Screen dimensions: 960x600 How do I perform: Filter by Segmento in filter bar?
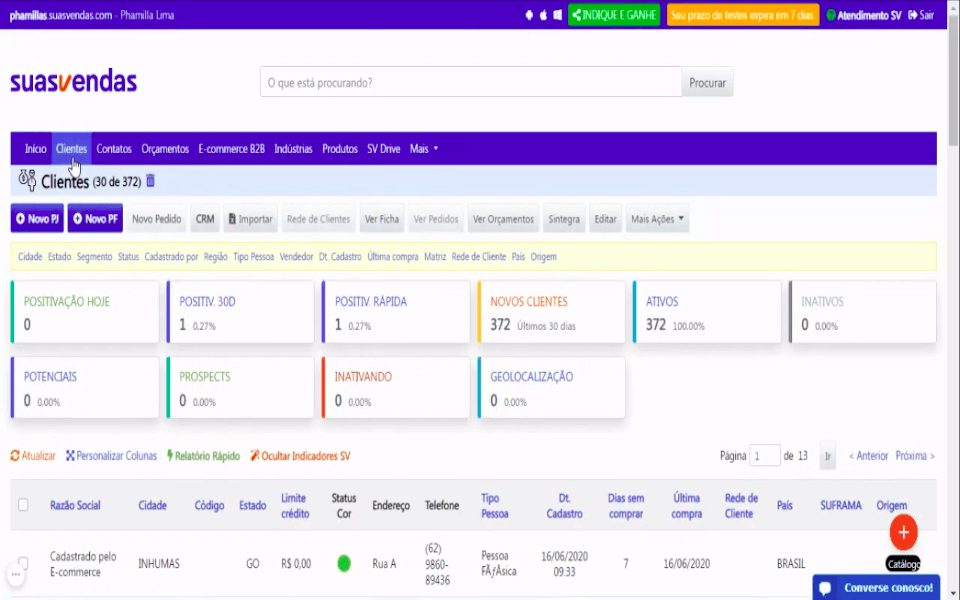(x=94, y=257)
